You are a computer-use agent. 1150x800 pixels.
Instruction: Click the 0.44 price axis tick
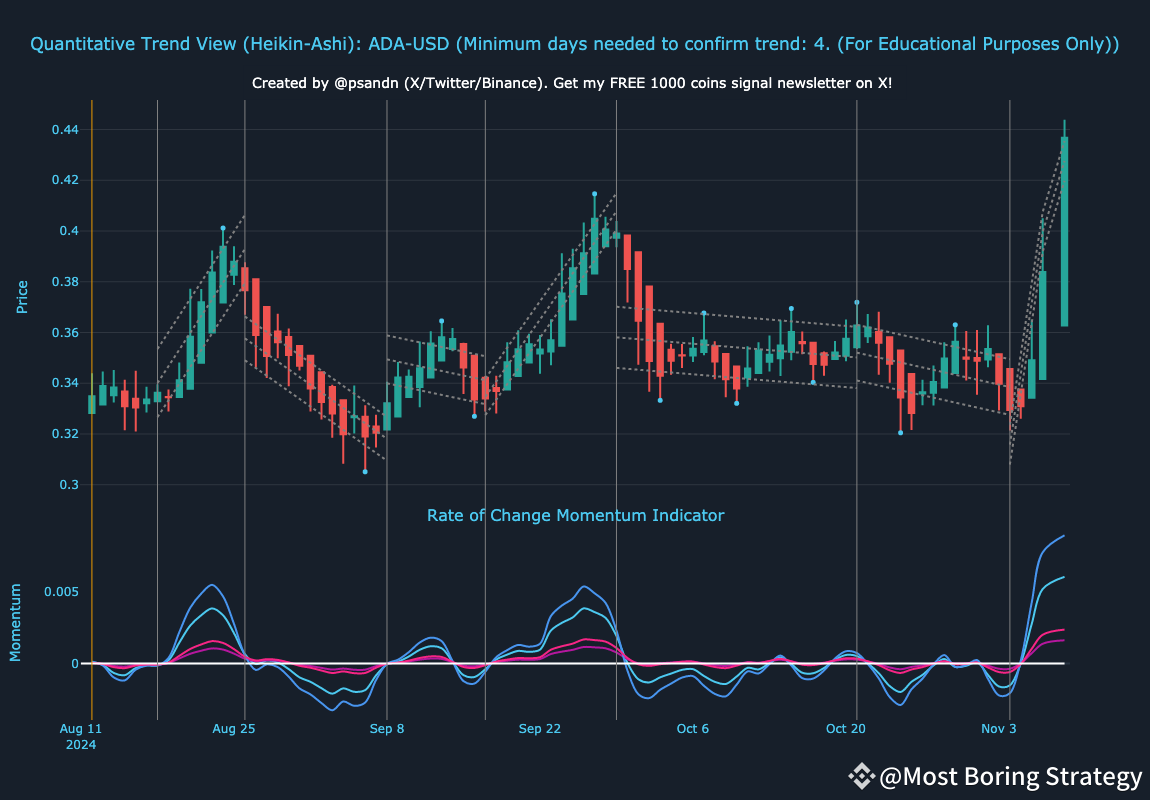click(65, 130)
